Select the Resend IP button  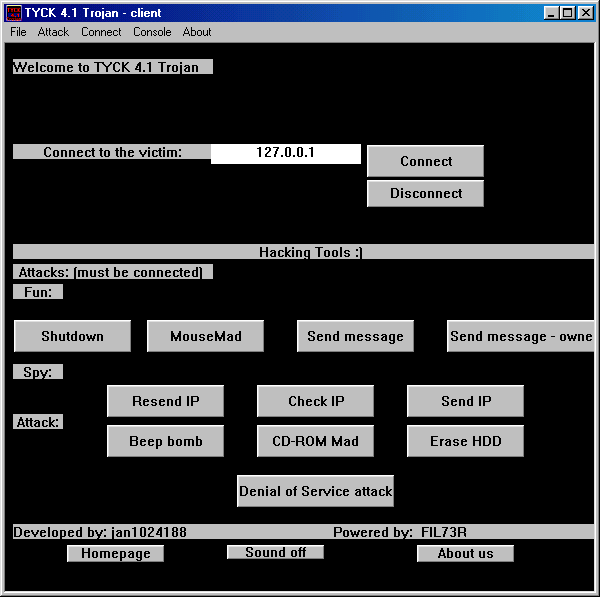[165, 401]
